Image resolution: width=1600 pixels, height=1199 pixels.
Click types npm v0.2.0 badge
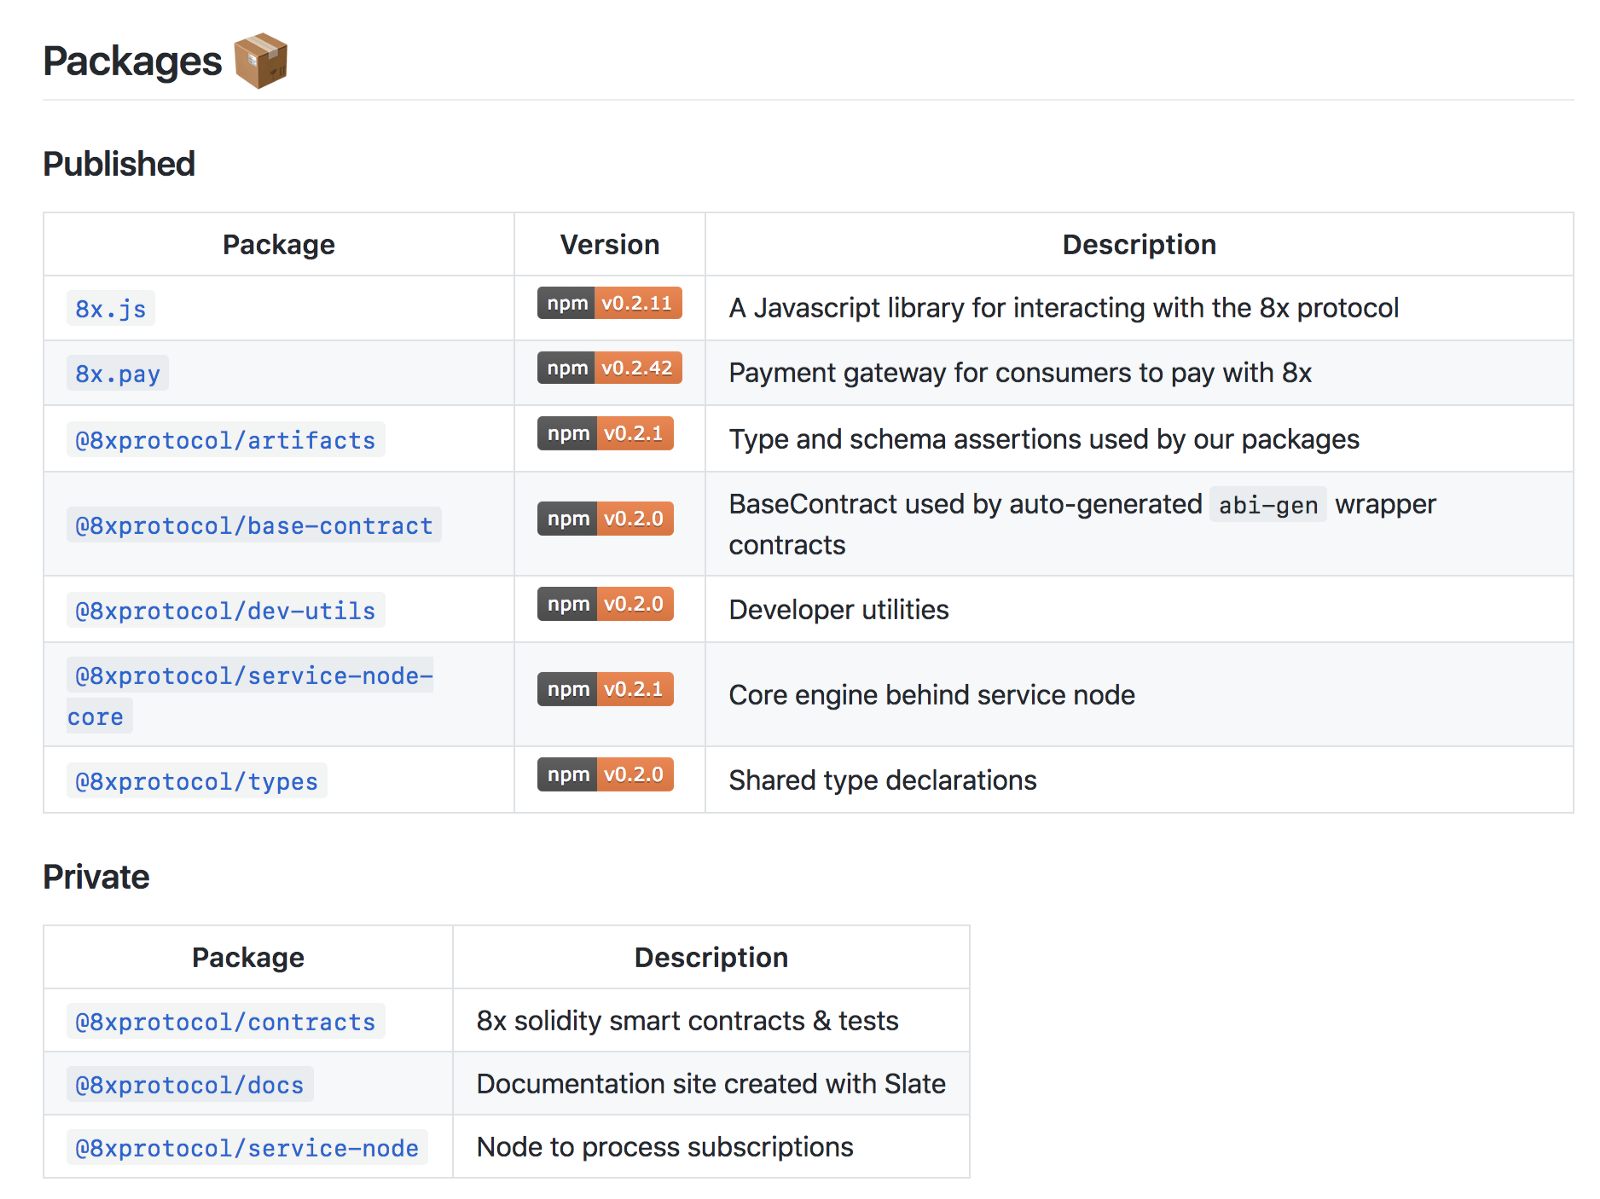point(605,774)
